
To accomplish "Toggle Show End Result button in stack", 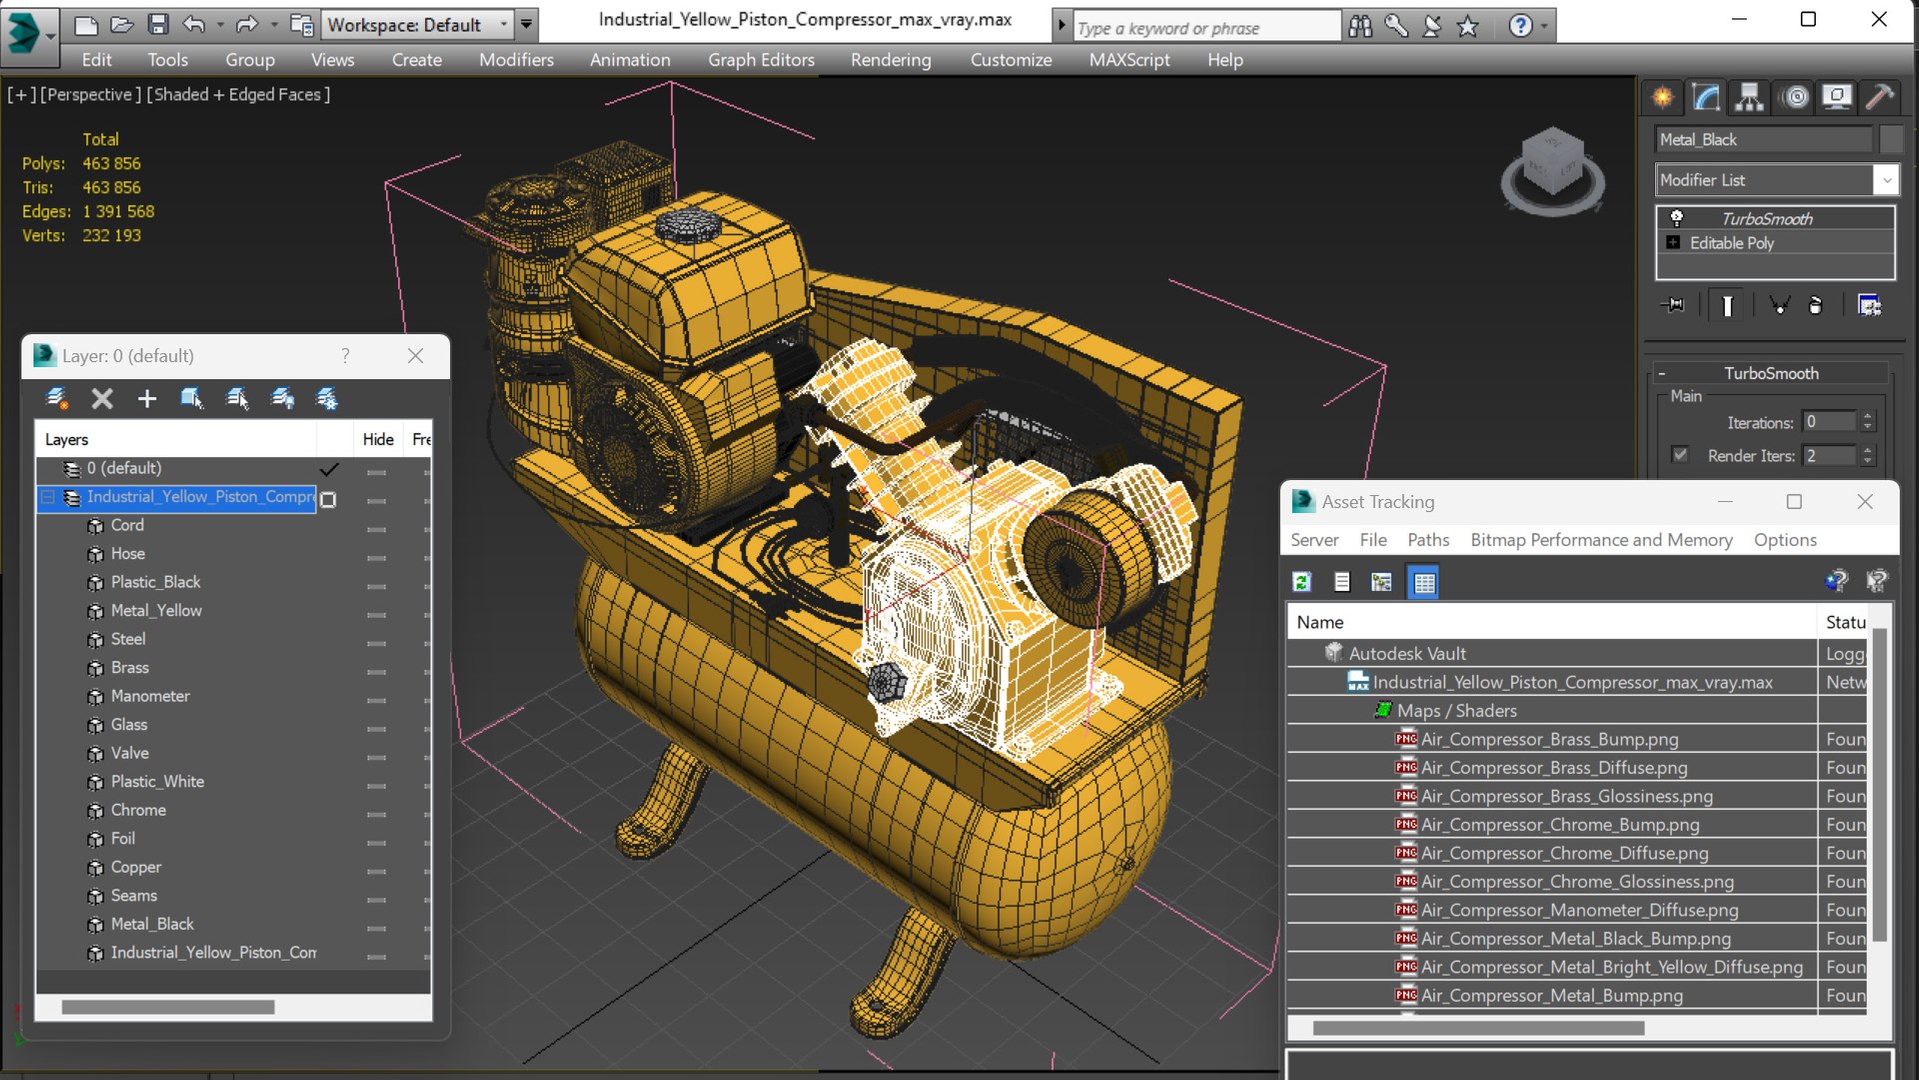I will coord(1727,305).
